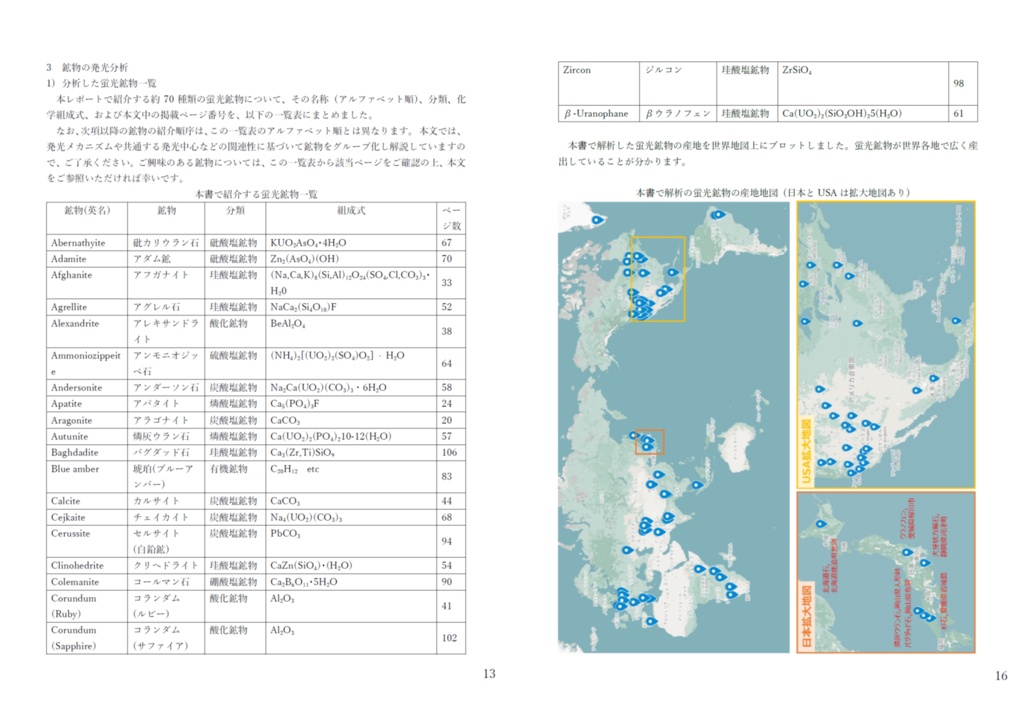This screenshot has width=1024, height=722.
Task: Click the table caption '本書で紹介する蛍光鉱物一覧'
Action: point(256,194)
